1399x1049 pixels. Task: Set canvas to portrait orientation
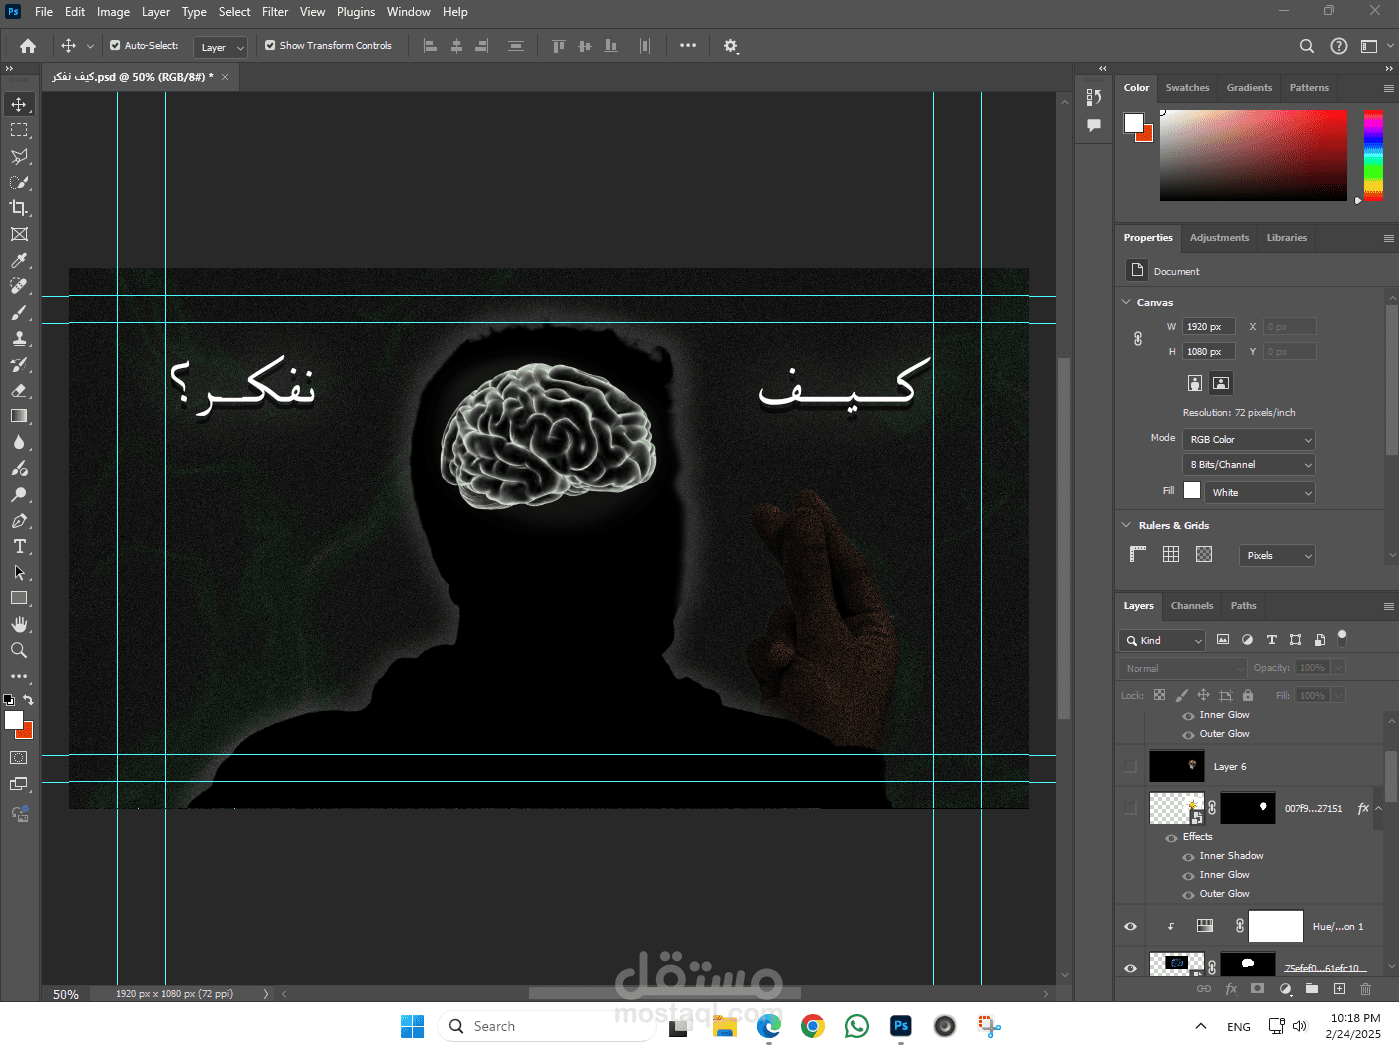point(1194,383)
